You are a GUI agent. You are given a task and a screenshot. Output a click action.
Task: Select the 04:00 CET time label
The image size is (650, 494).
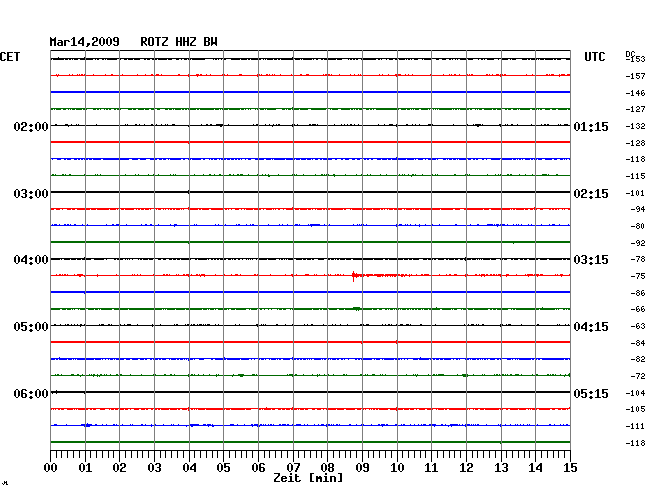[x=31, y=260]
